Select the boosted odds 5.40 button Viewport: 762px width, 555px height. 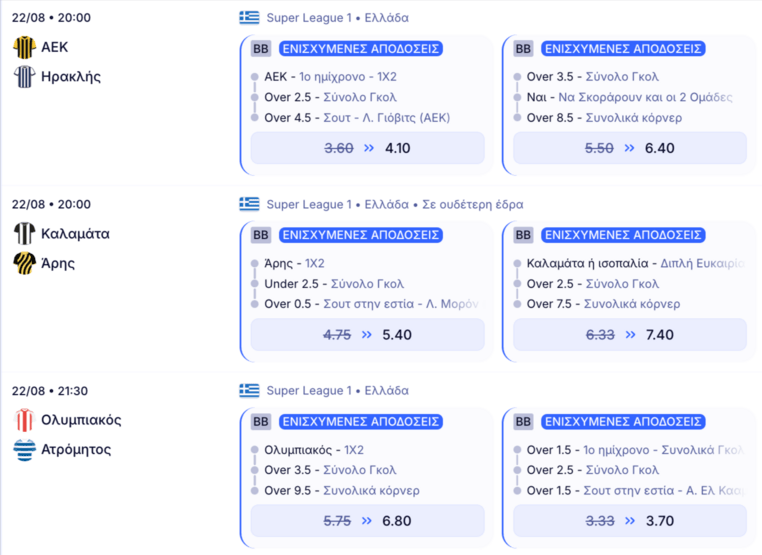coord(367,334)
